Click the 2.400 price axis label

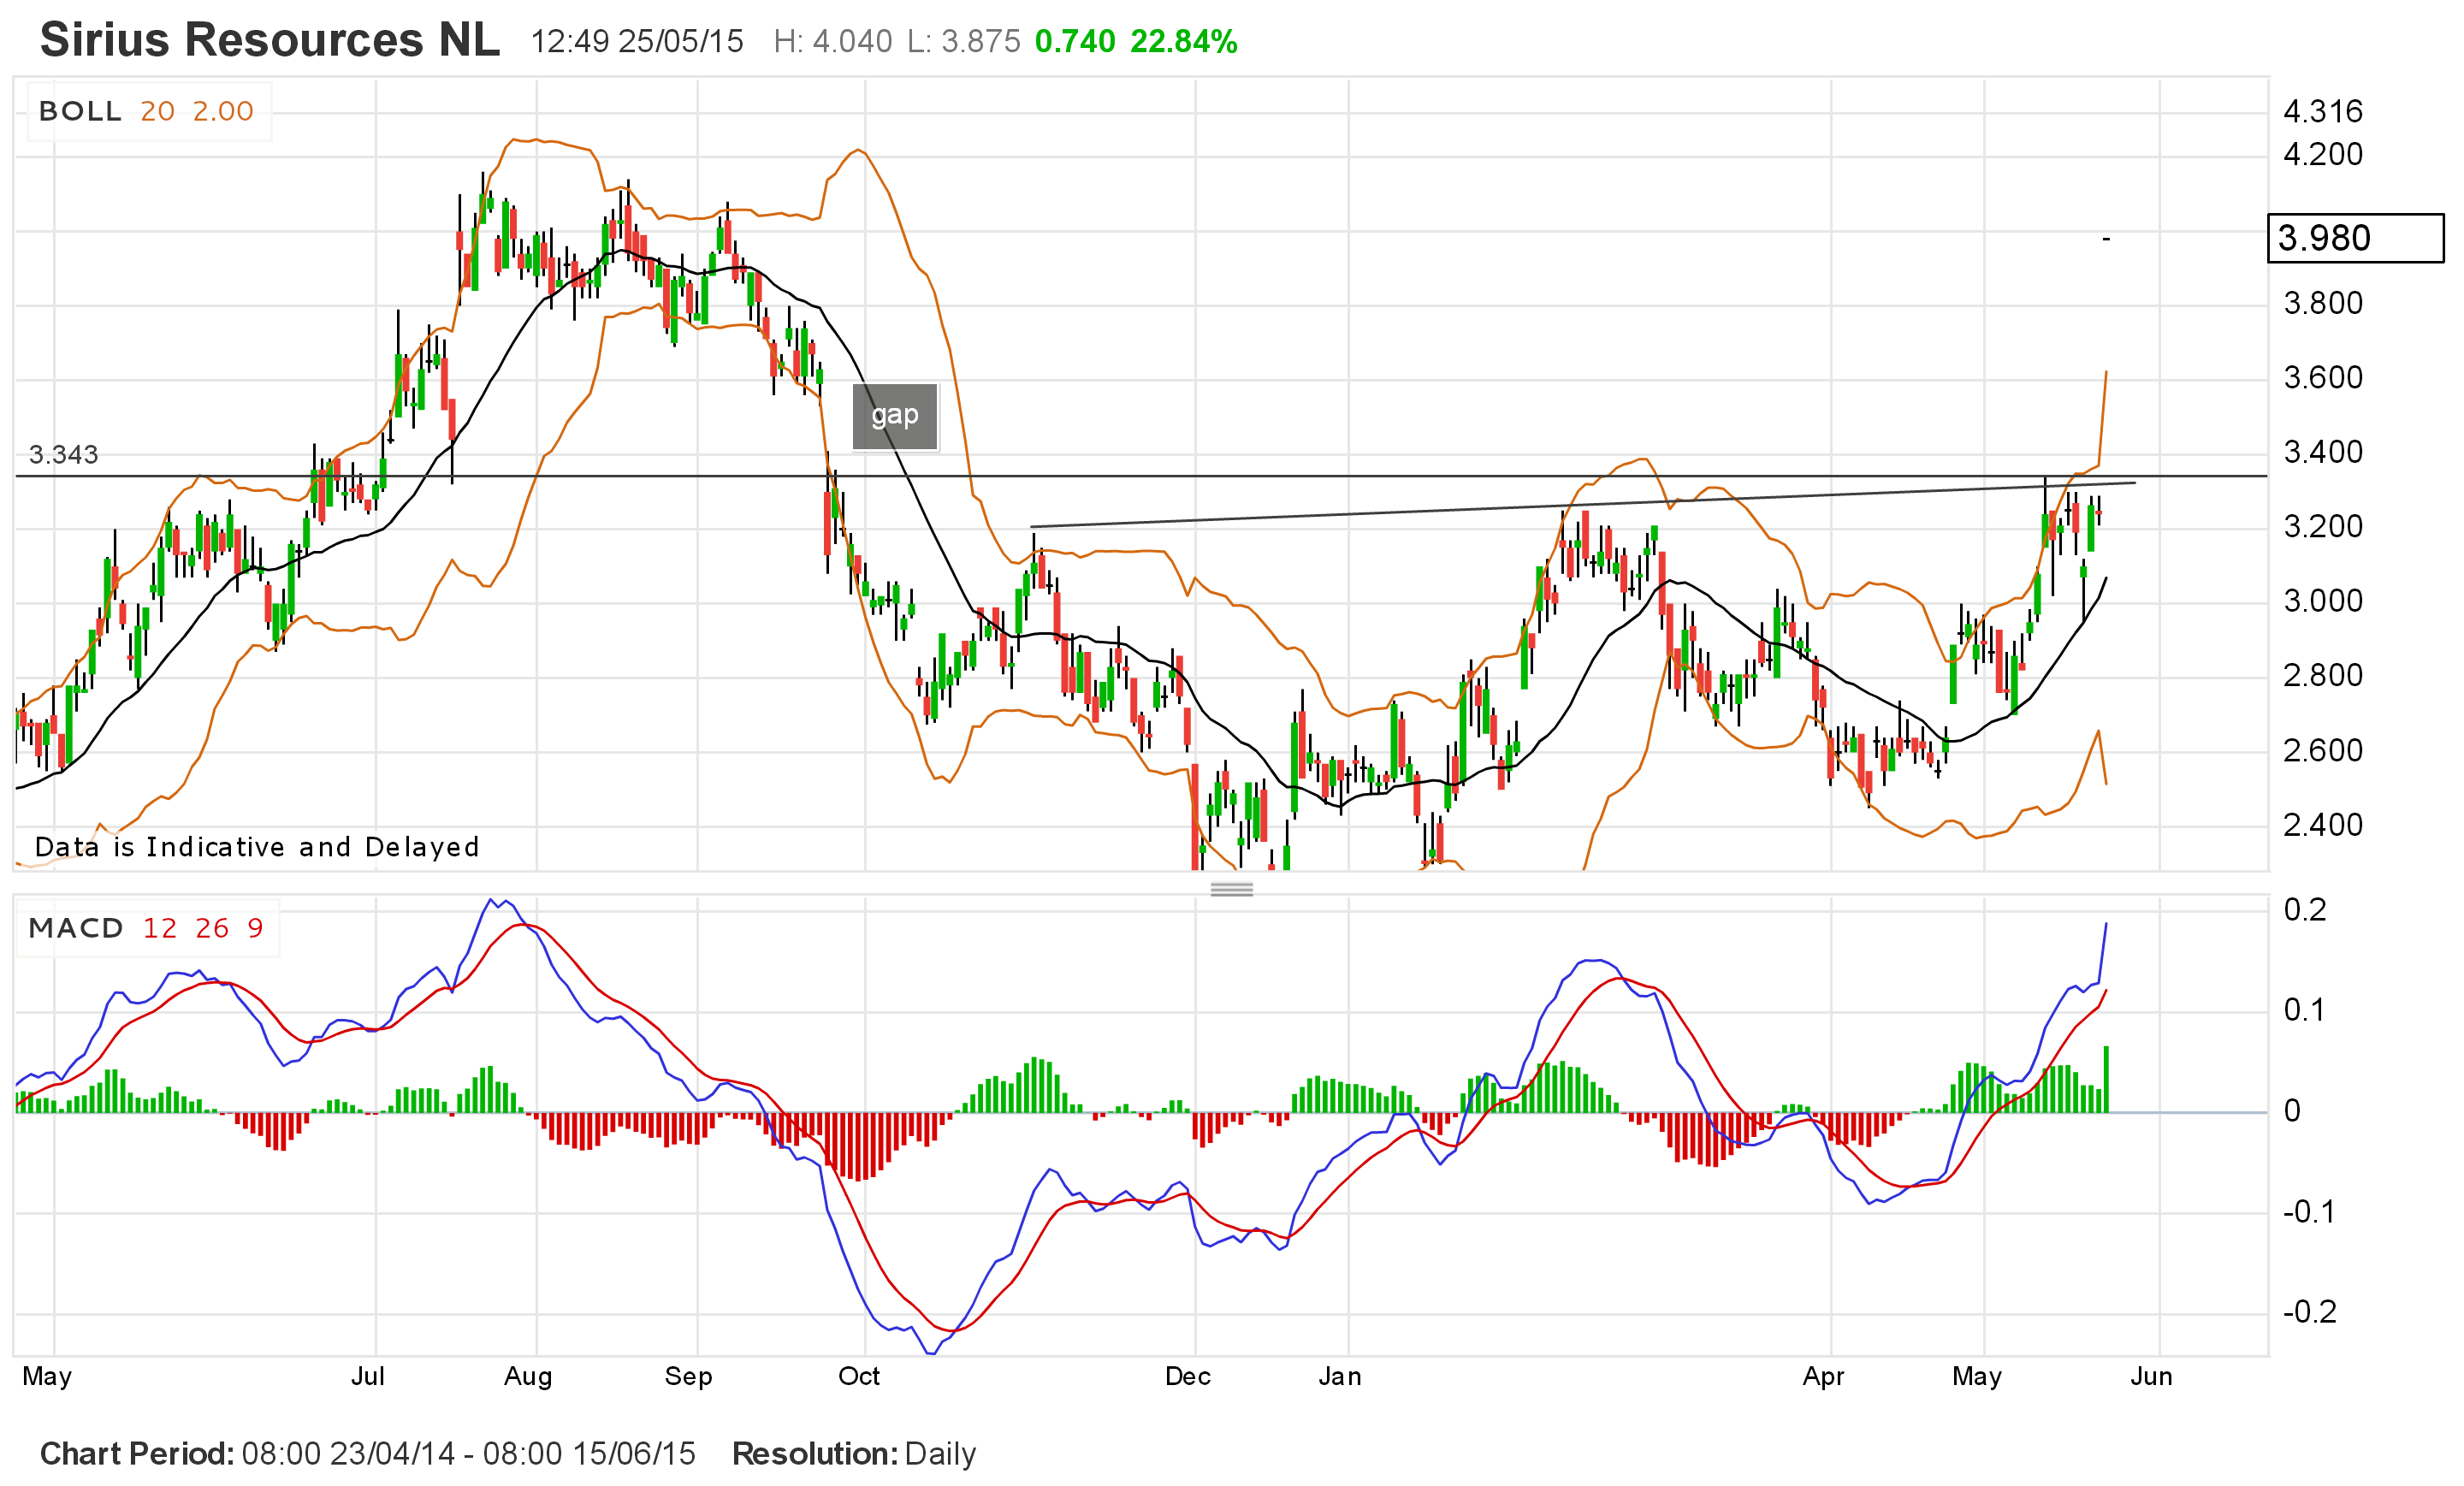(2323, 825)
